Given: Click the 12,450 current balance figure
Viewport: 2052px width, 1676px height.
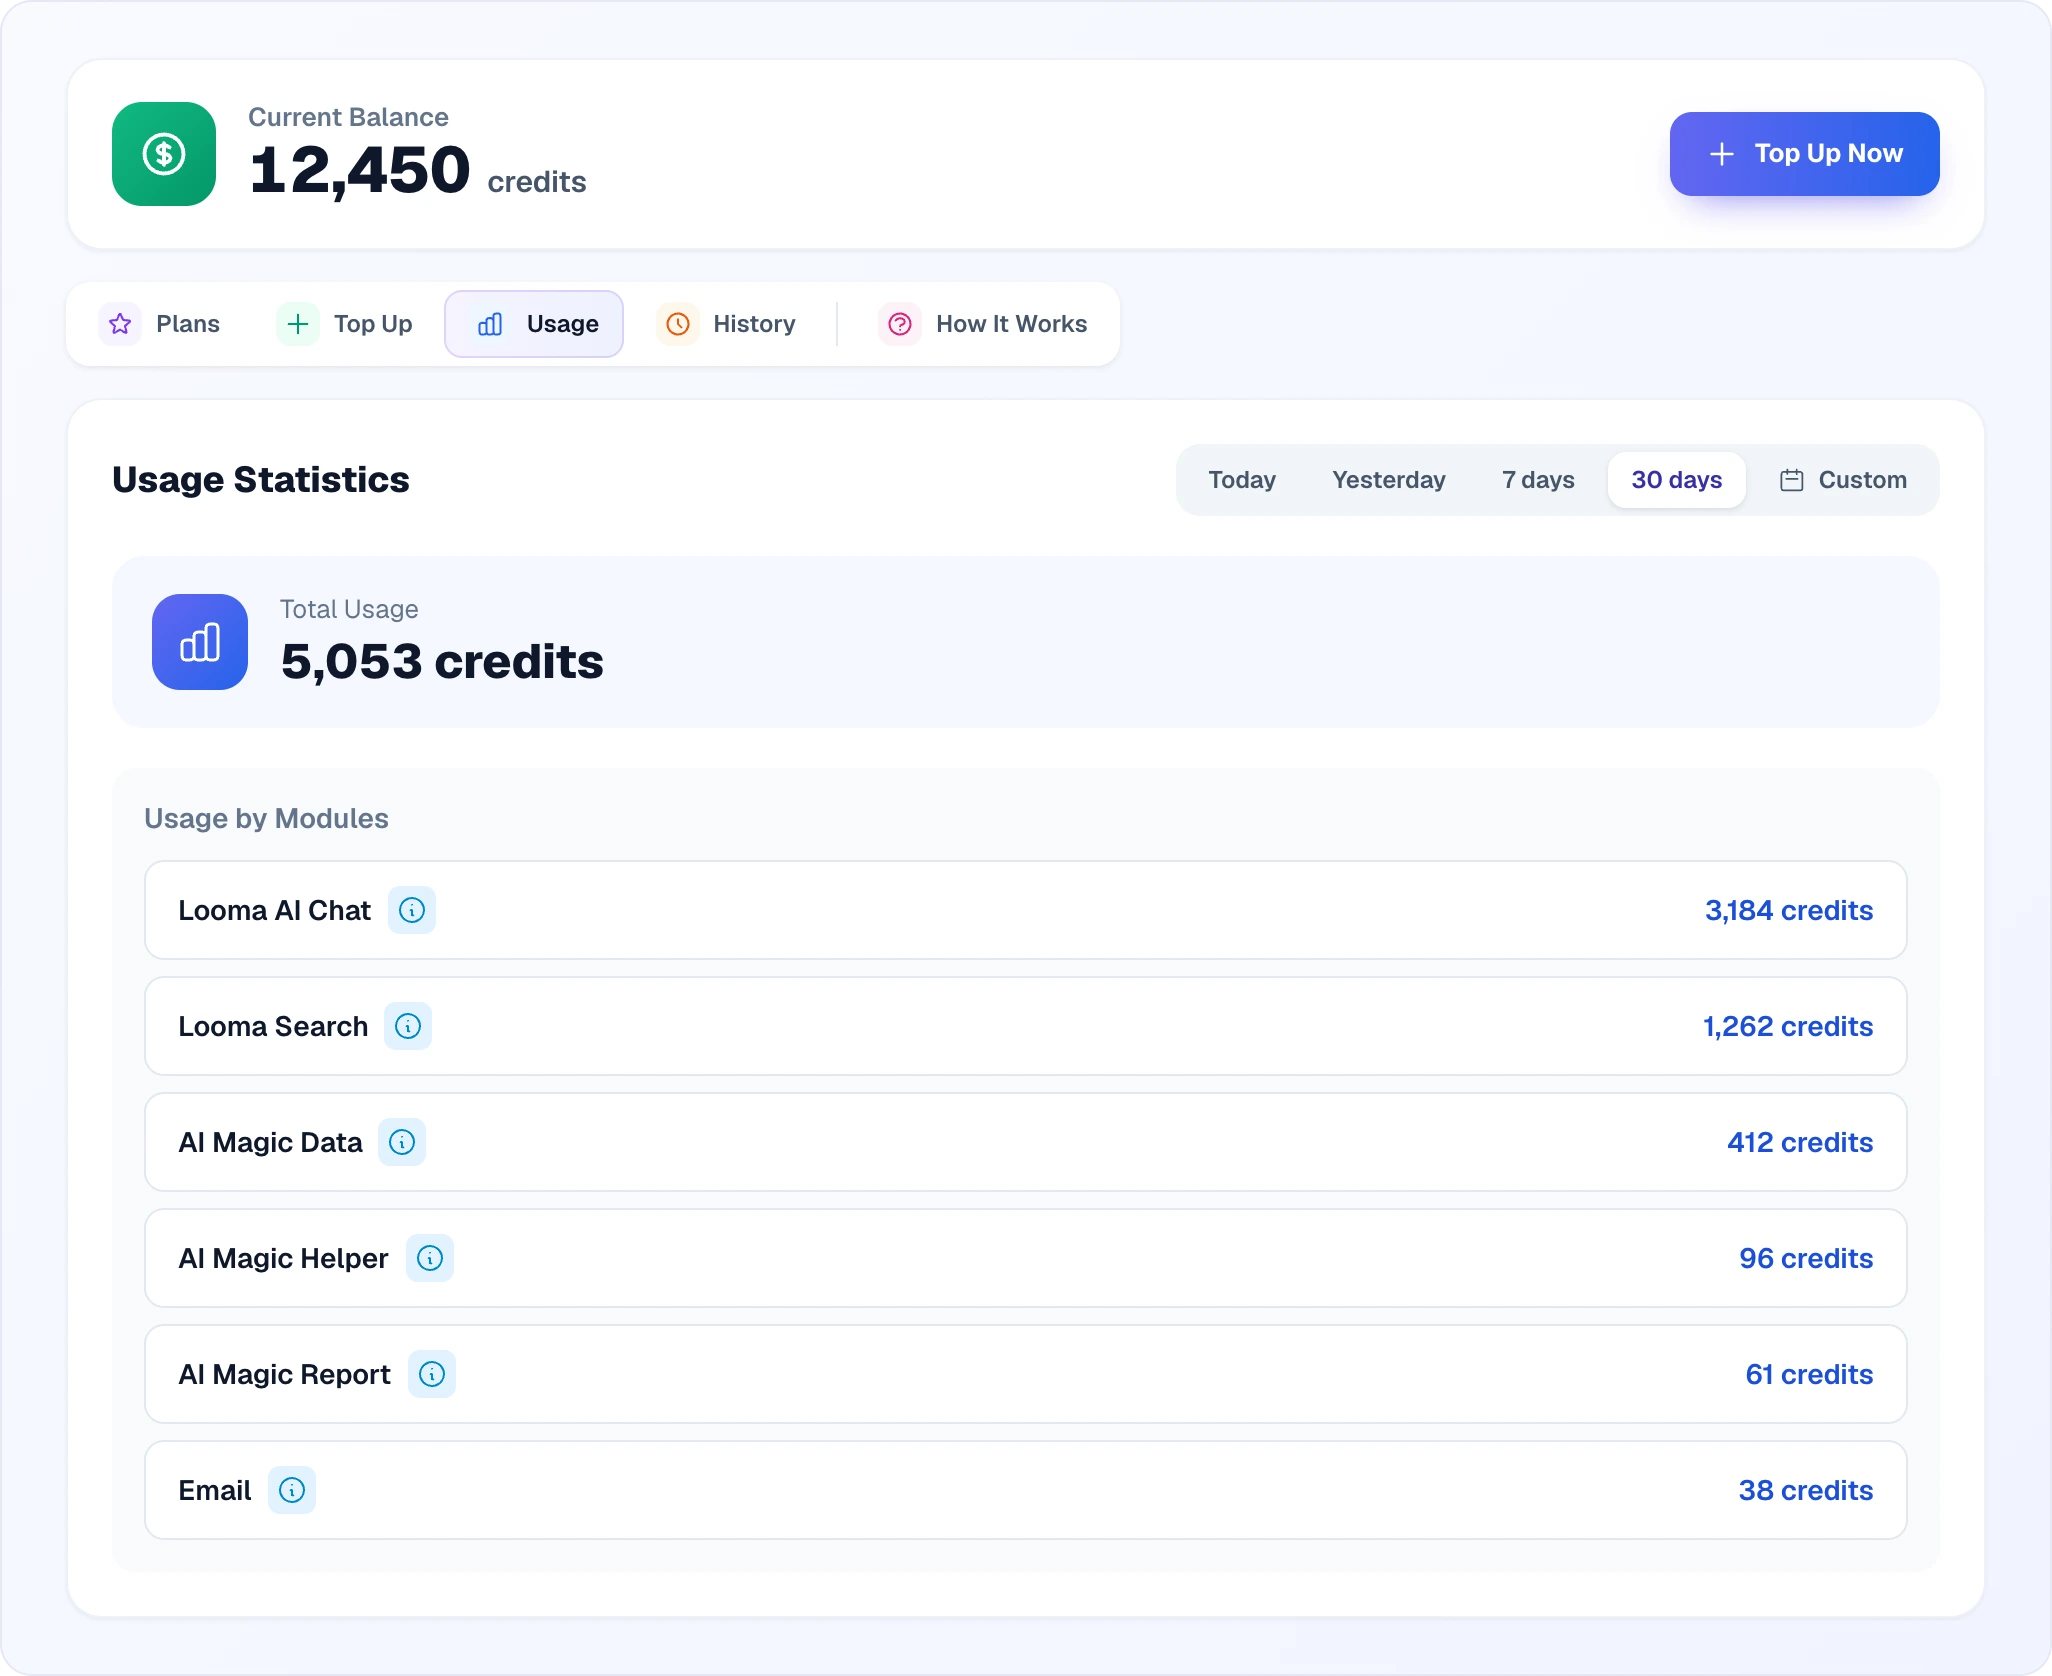Looking at the screenshot, I should tap(360, 169).
